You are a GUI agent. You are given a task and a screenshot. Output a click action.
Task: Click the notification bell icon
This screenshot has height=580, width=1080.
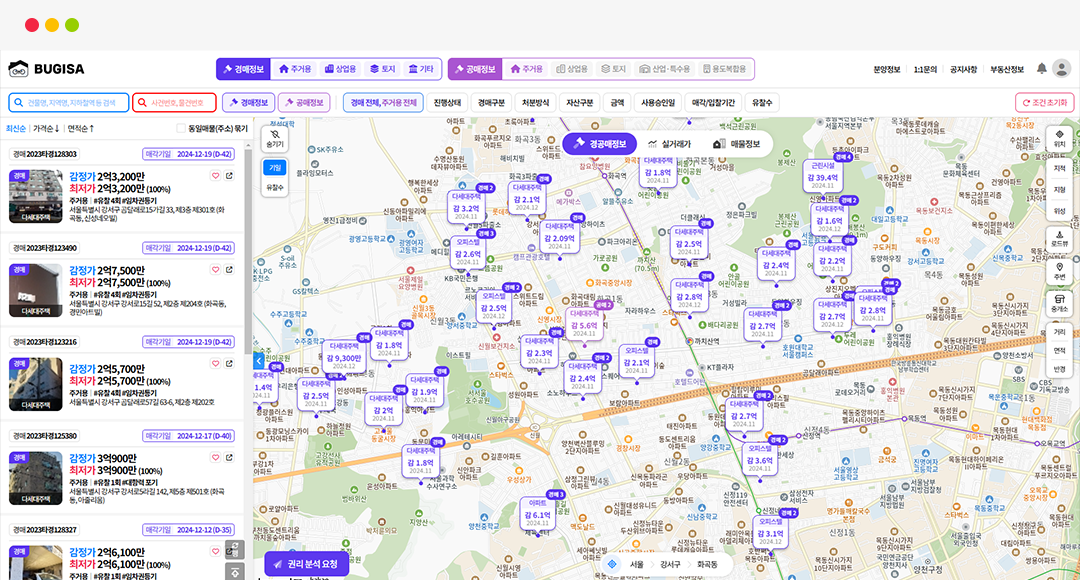coord(1041,68)
